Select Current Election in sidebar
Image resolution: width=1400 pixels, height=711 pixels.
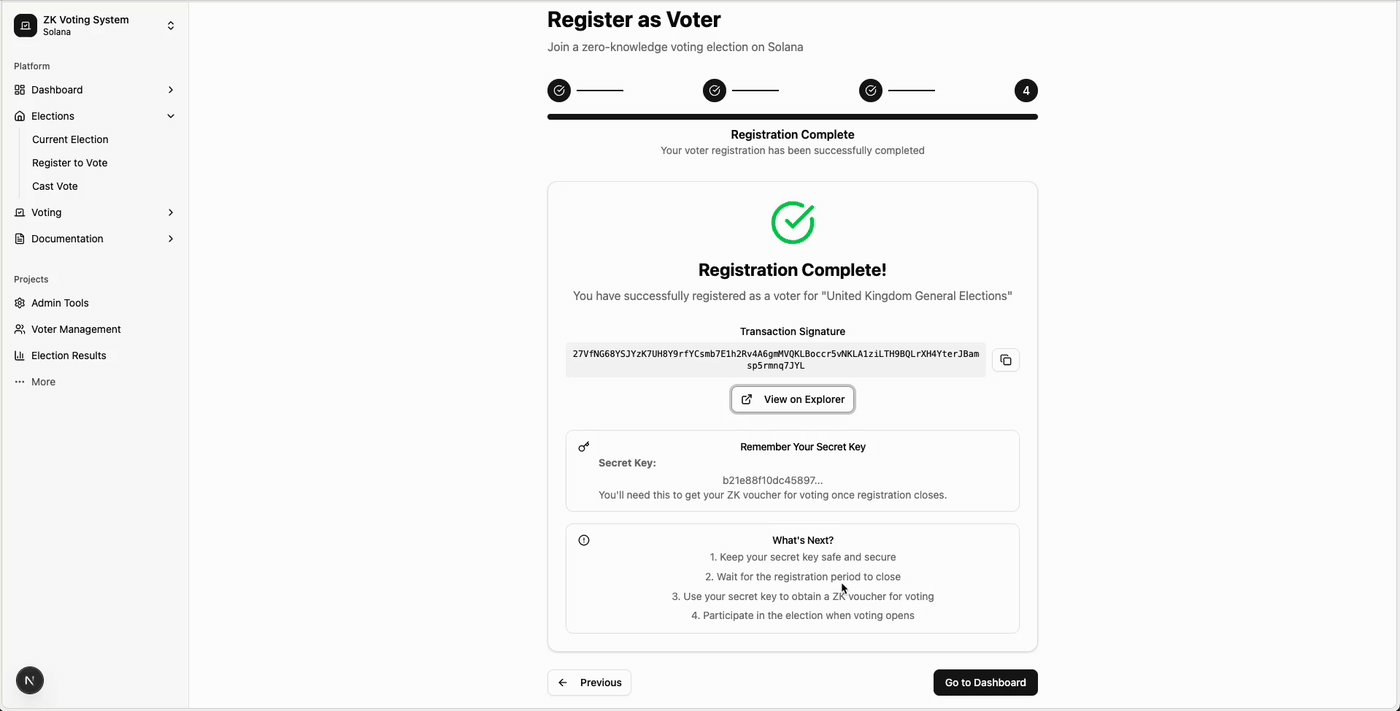70,140
